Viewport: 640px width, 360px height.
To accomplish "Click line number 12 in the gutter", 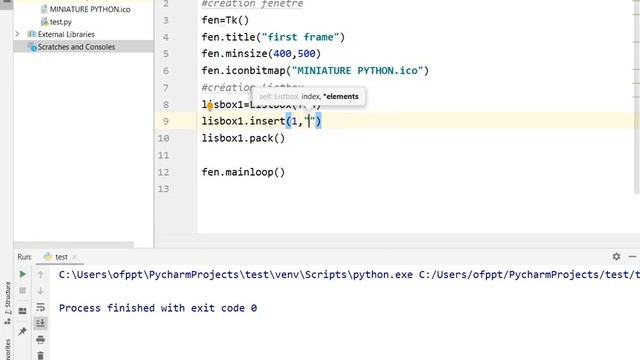I will point(163,172).
